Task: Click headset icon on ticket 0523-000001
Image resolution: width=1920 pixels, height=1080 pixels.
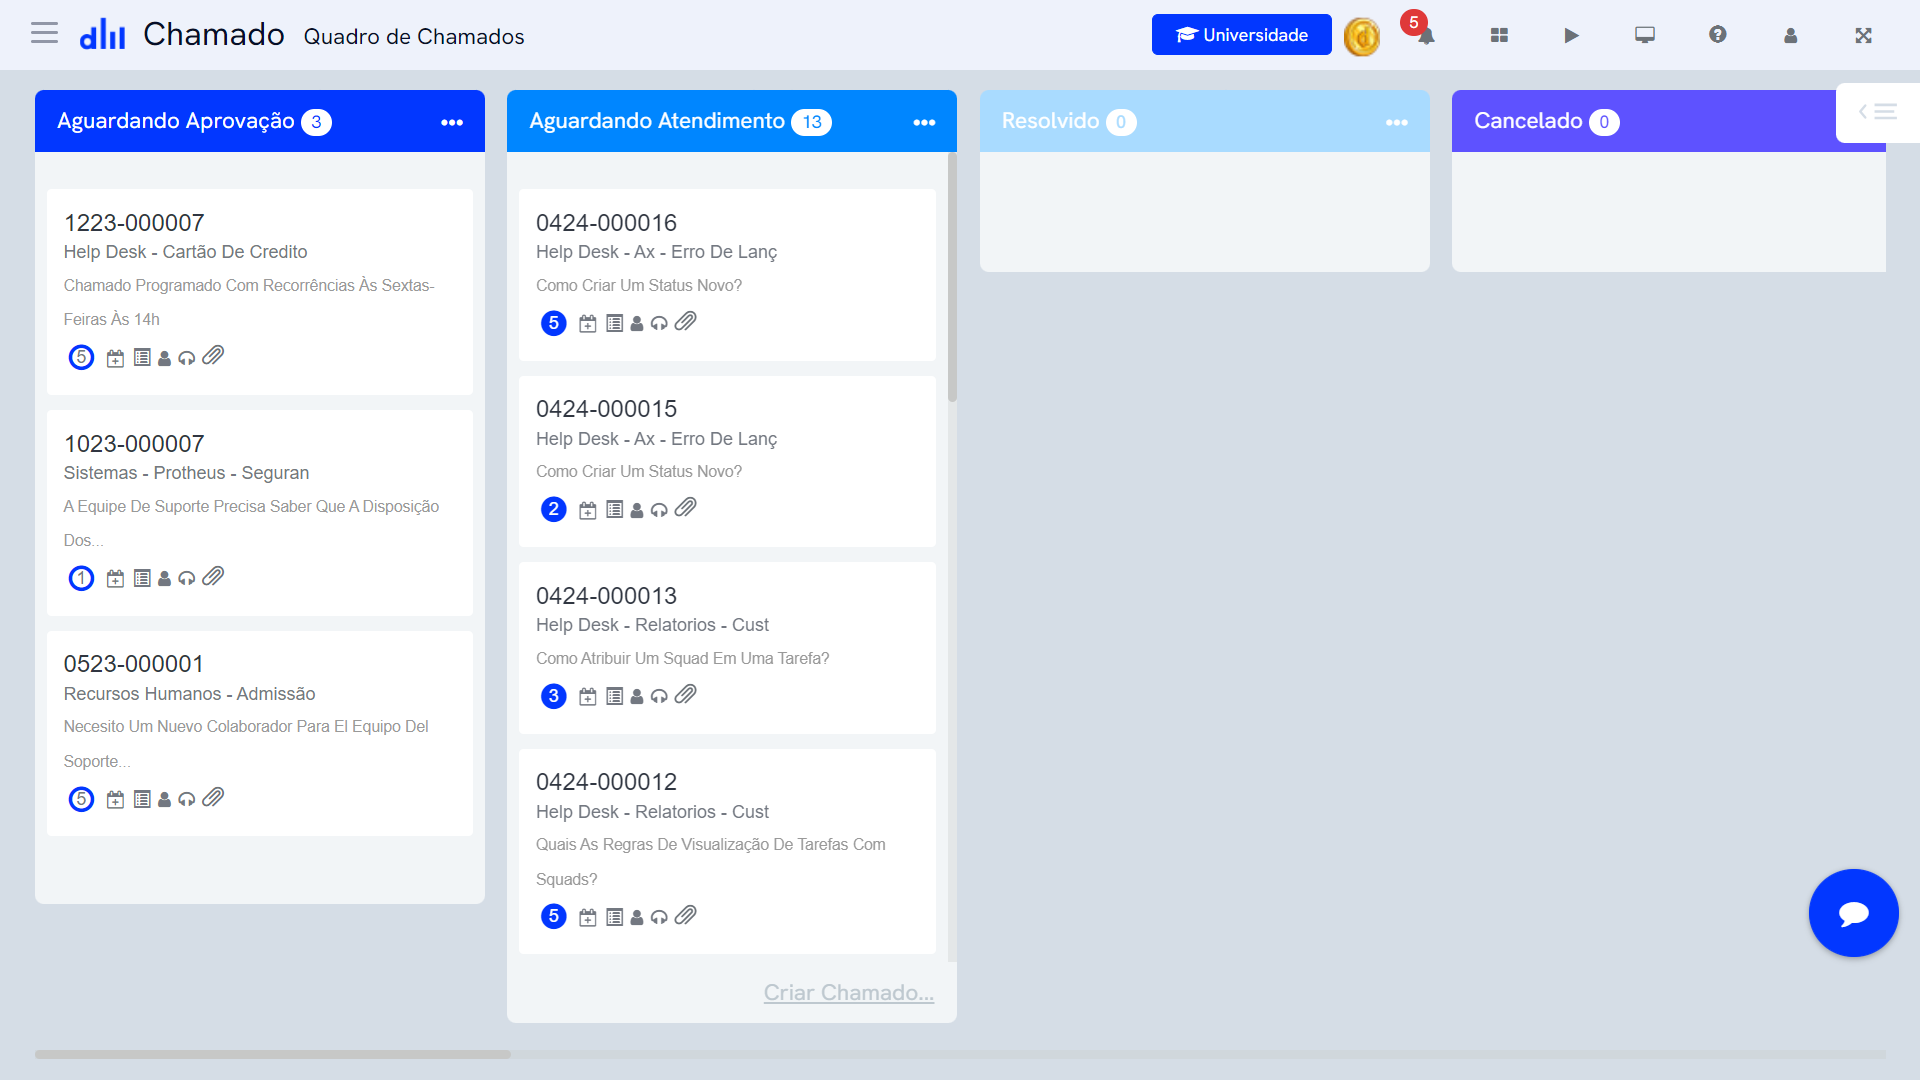Action: click(x=186, y=800)
